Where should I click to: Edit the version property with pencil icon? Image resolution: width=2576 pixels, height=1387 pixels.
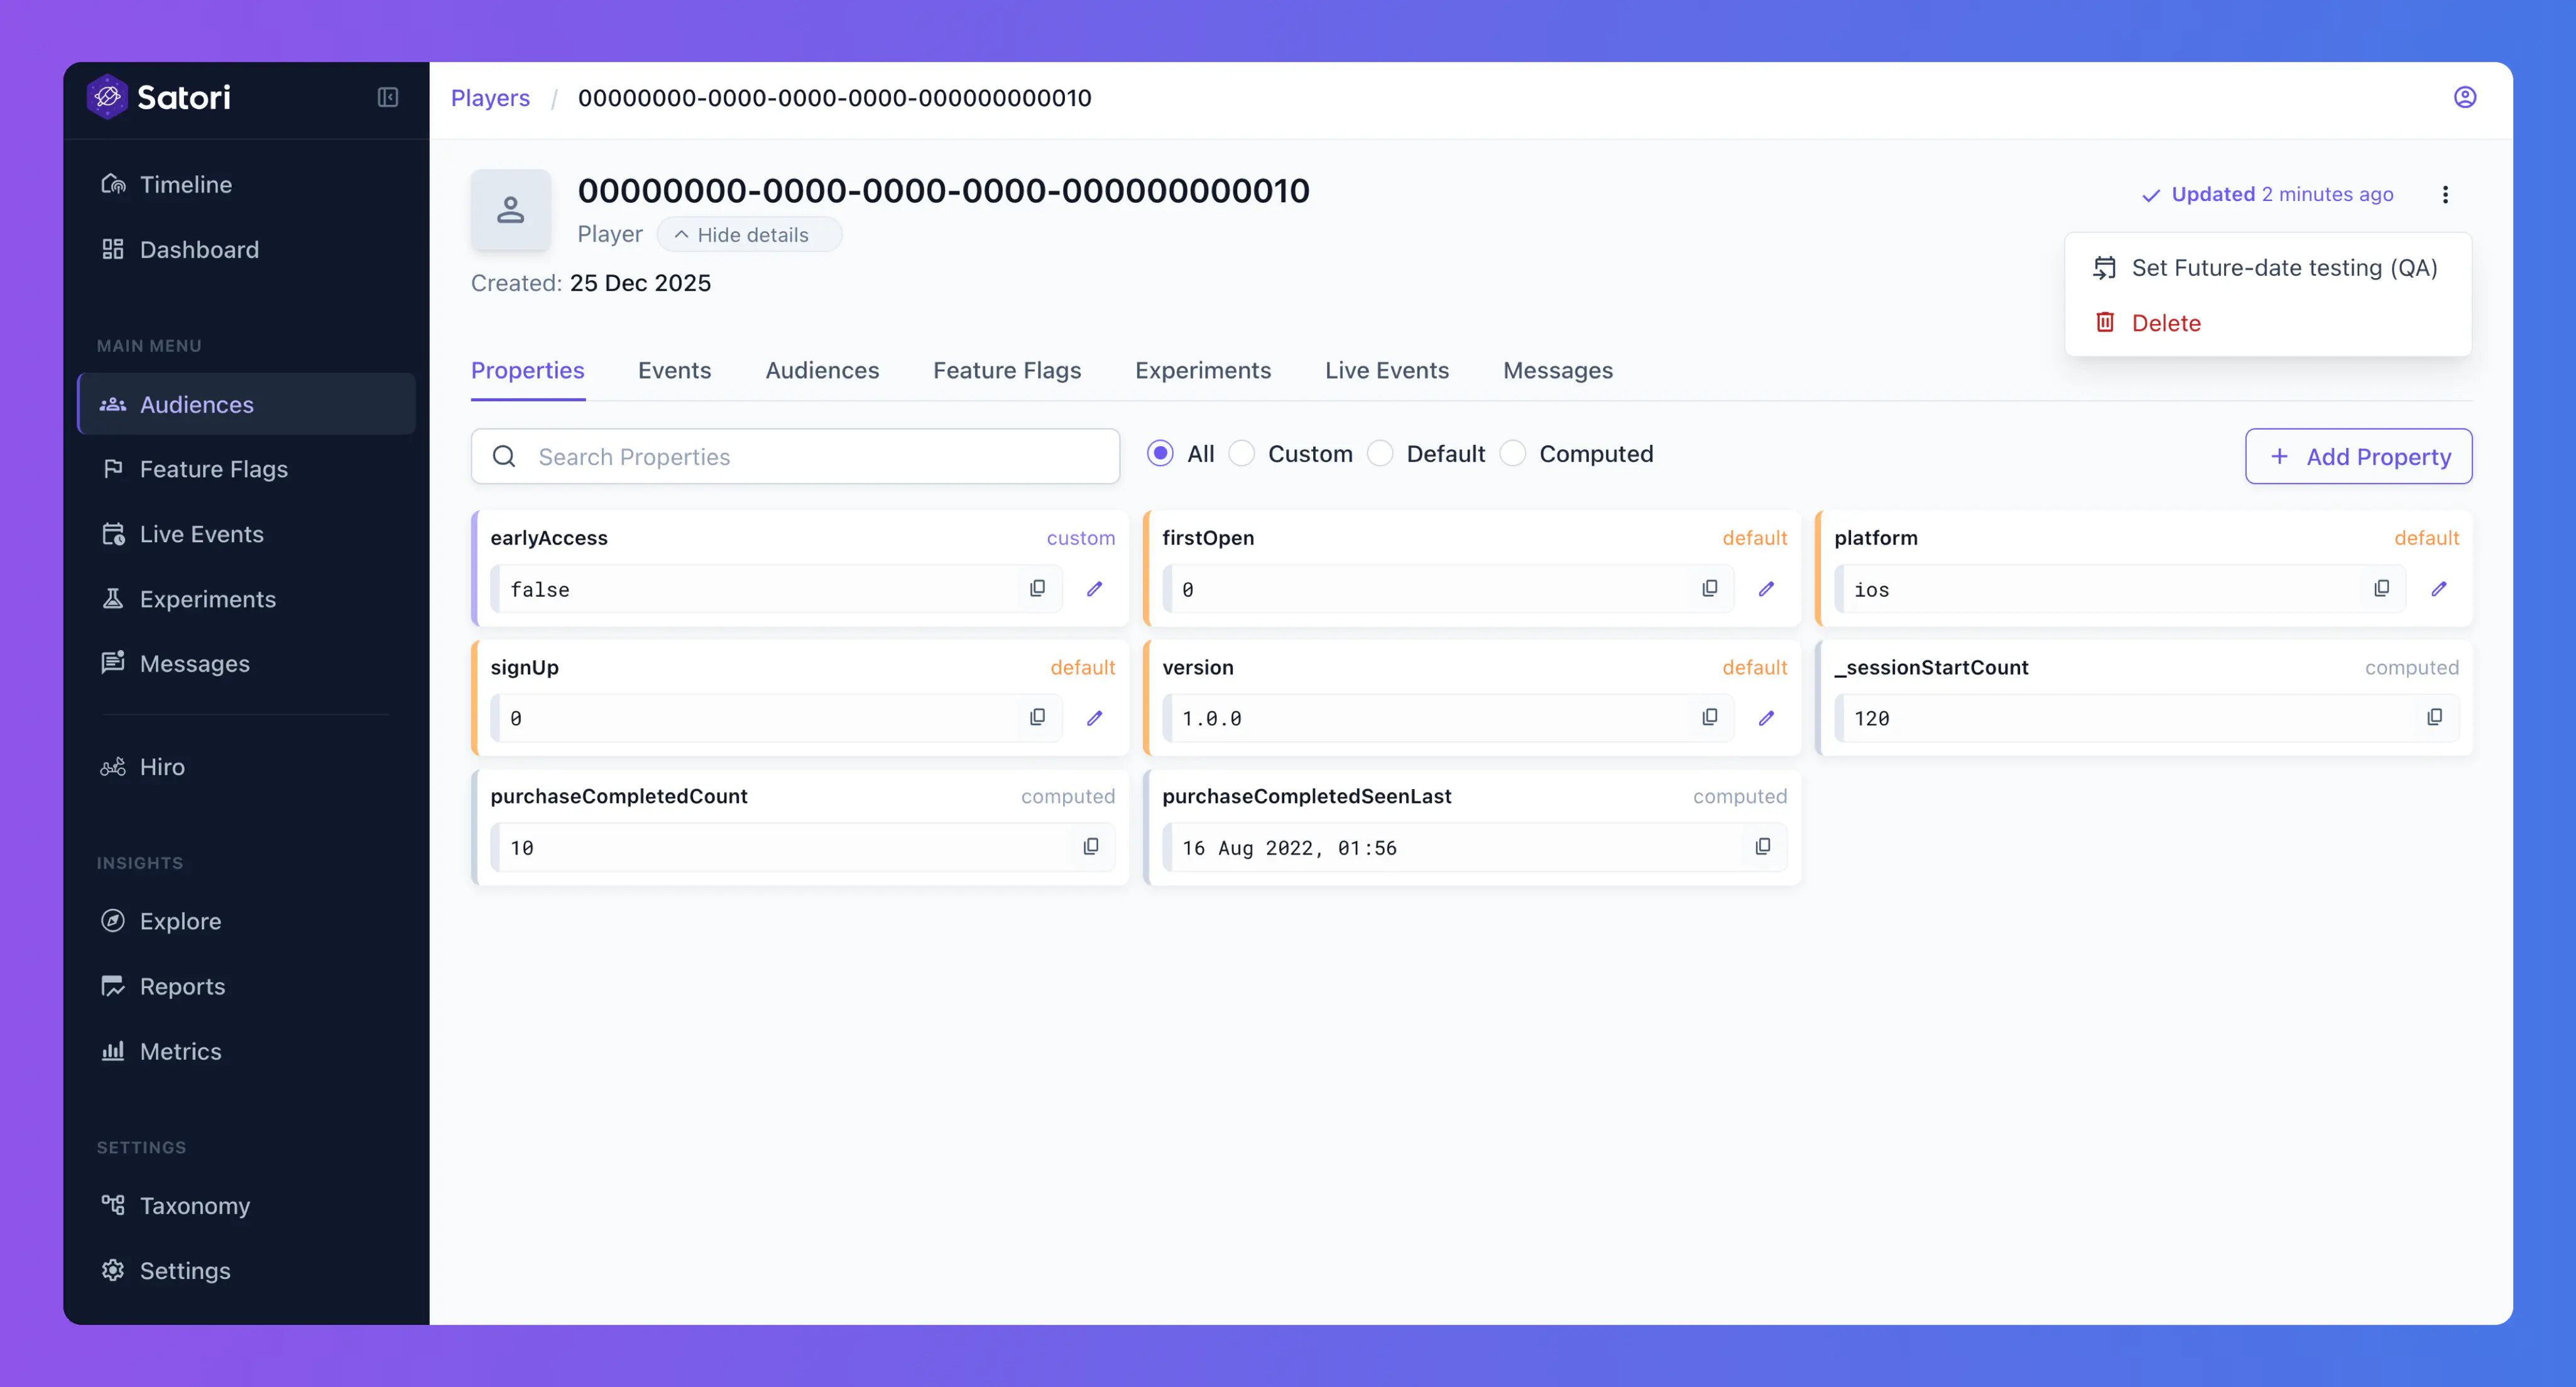click(x=1766, y=718)
